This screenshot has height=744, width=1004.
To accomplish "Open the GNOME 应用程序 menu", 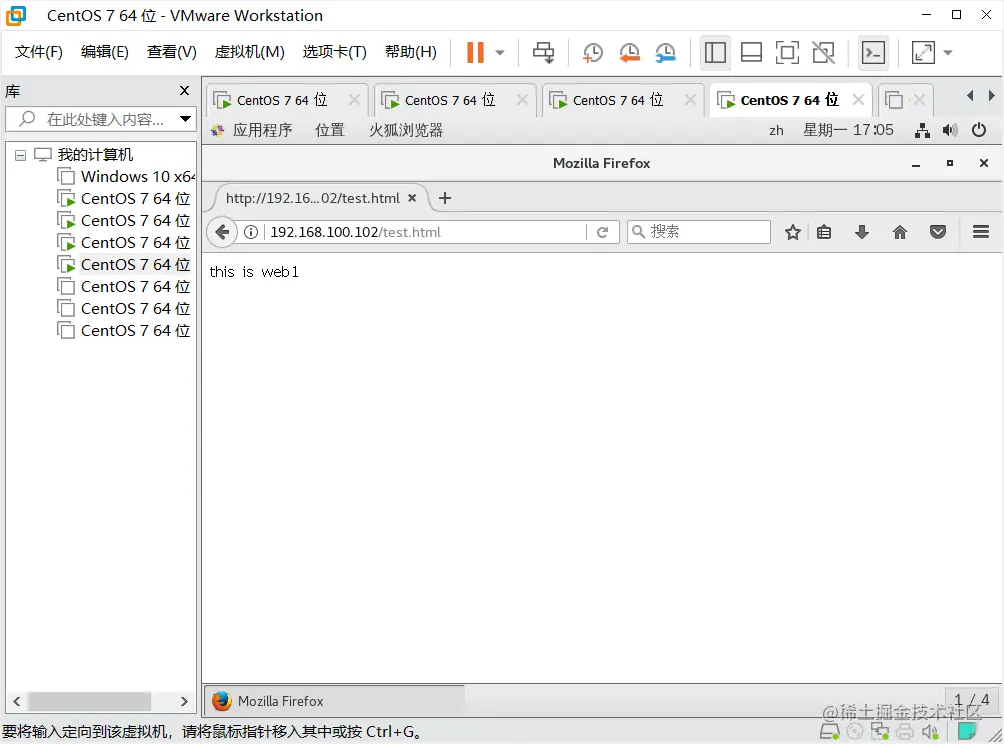I will point(262,131).
